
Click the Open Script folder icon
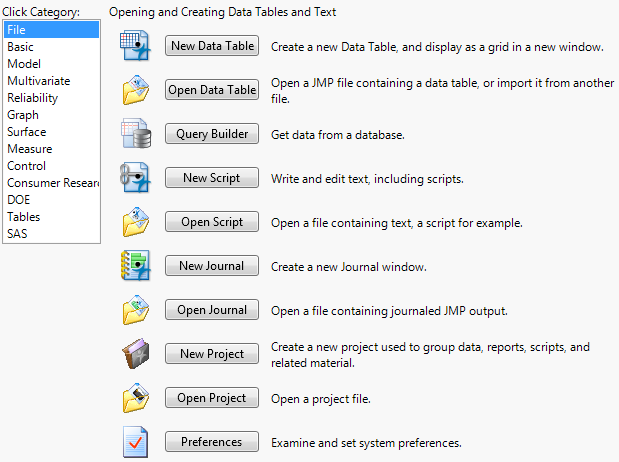point(134,222)
